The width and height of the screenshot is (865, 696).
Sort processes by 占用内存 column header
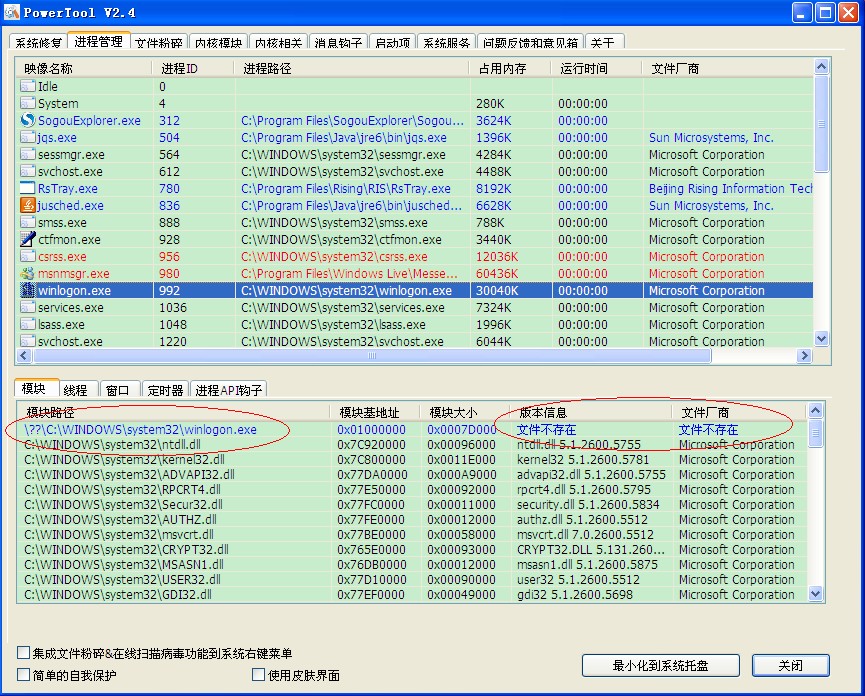click(510, 68)
